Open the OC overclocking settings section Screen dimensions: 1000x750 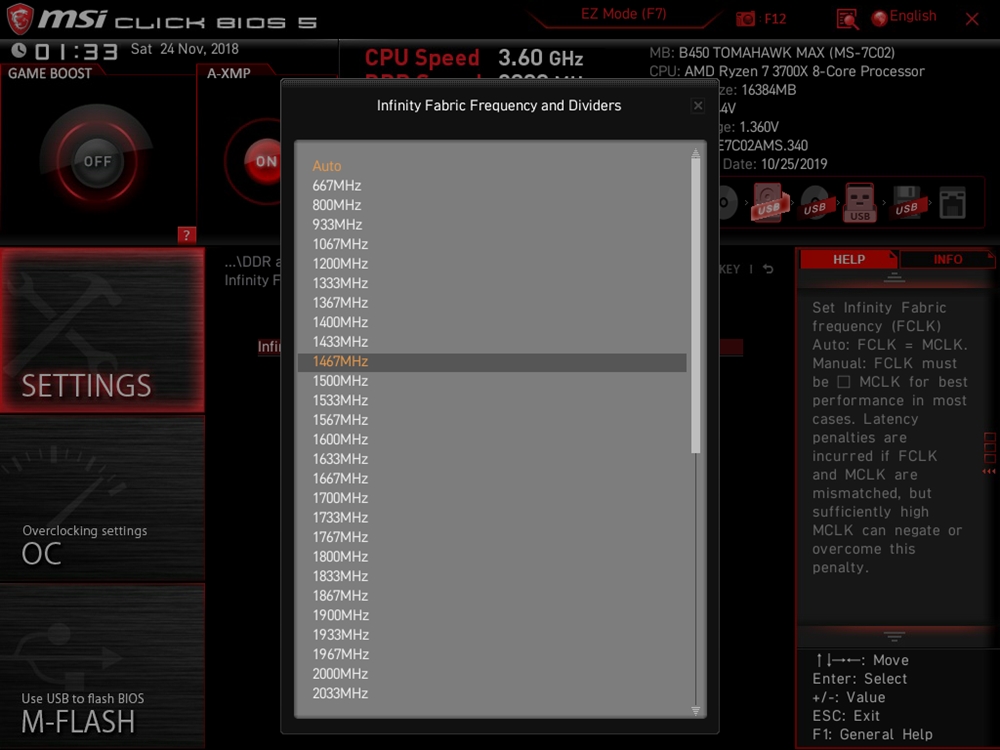coord(102,499)
